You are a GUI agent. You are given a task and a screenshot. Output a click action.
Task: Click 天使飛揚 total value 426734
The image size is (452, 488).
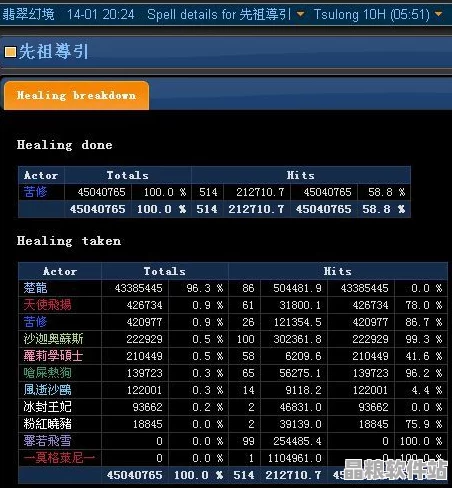[144, 305]
